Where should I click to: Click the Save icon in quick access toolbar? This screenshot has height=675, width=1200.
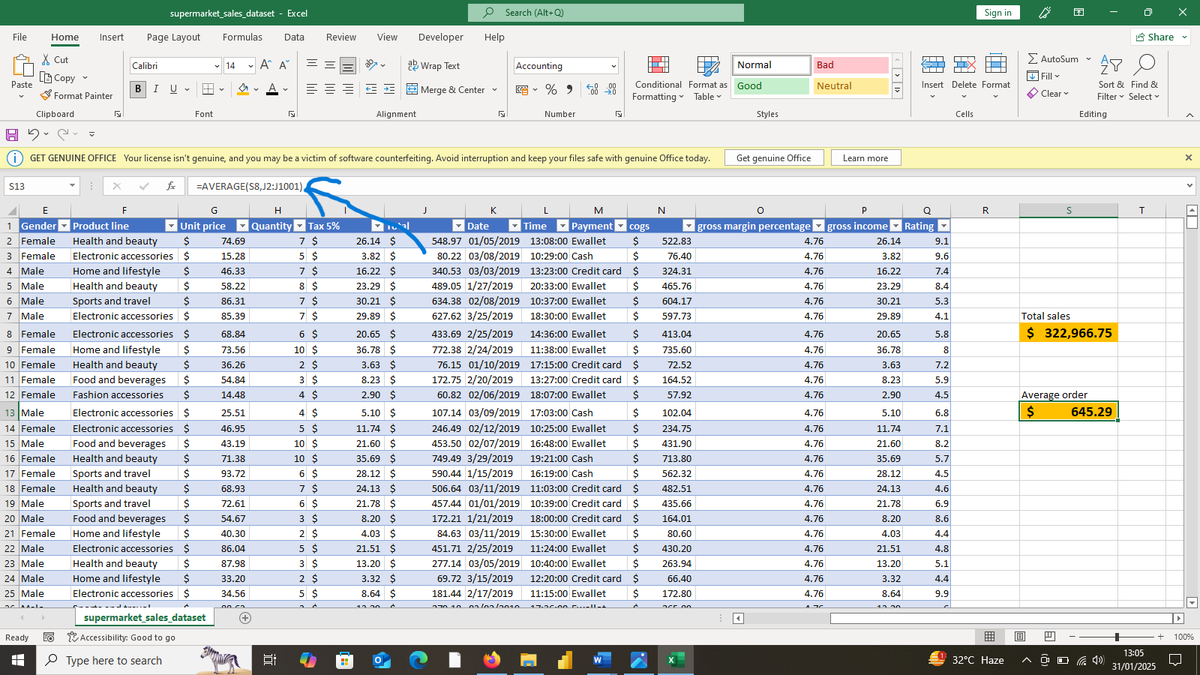point(11,133)
